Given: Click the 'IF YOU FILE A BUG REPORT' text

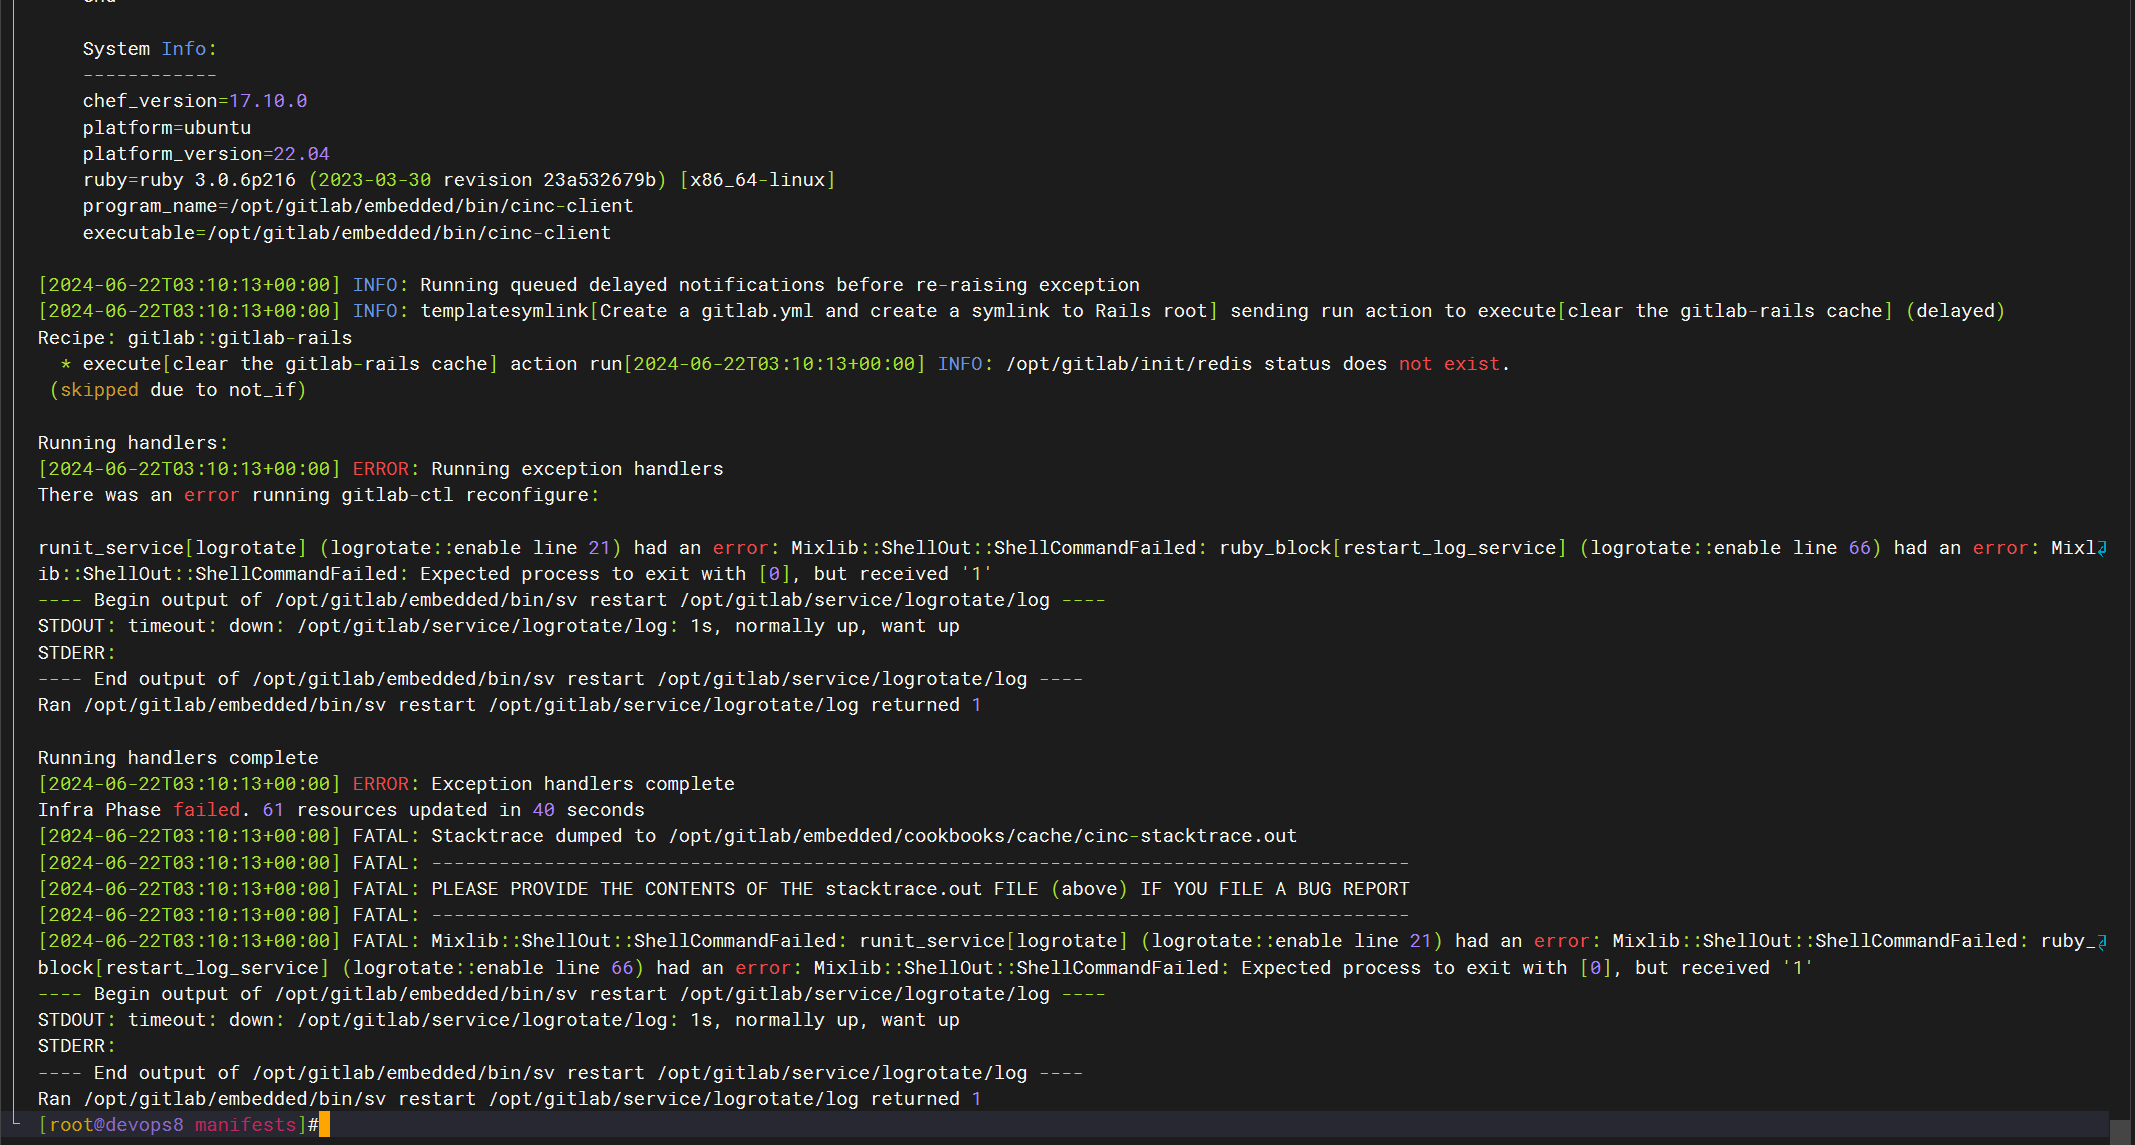Looking at the screenshot, I should [1275, 889].
